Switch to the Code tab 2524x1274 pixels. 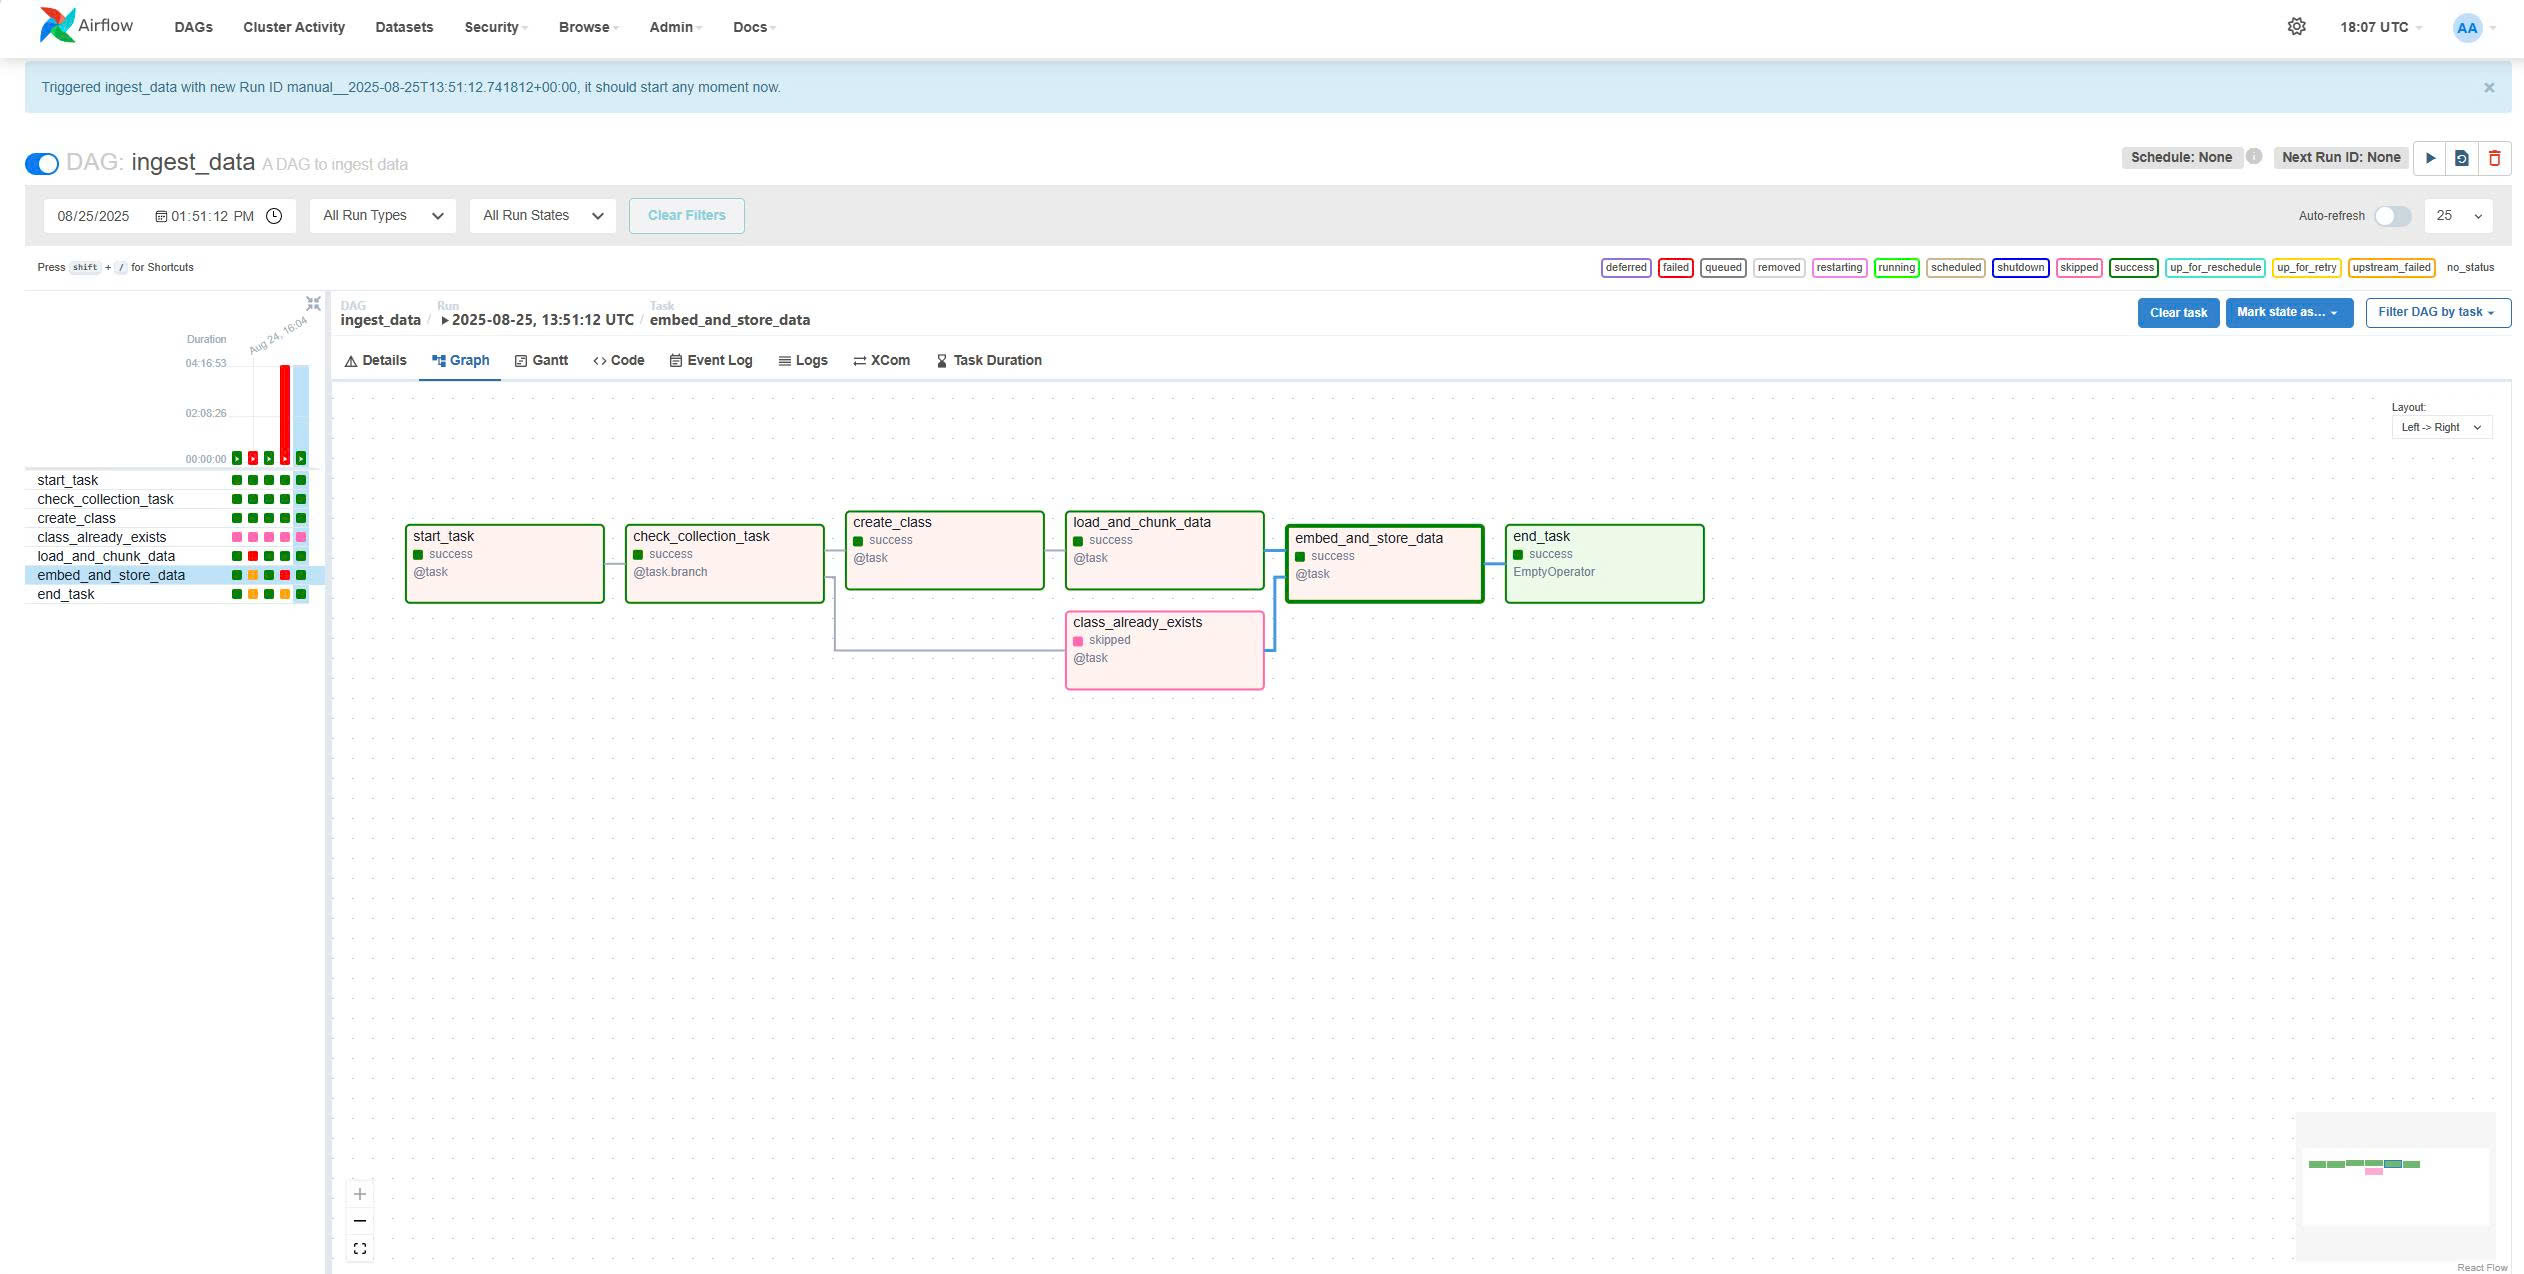[618, 361]
